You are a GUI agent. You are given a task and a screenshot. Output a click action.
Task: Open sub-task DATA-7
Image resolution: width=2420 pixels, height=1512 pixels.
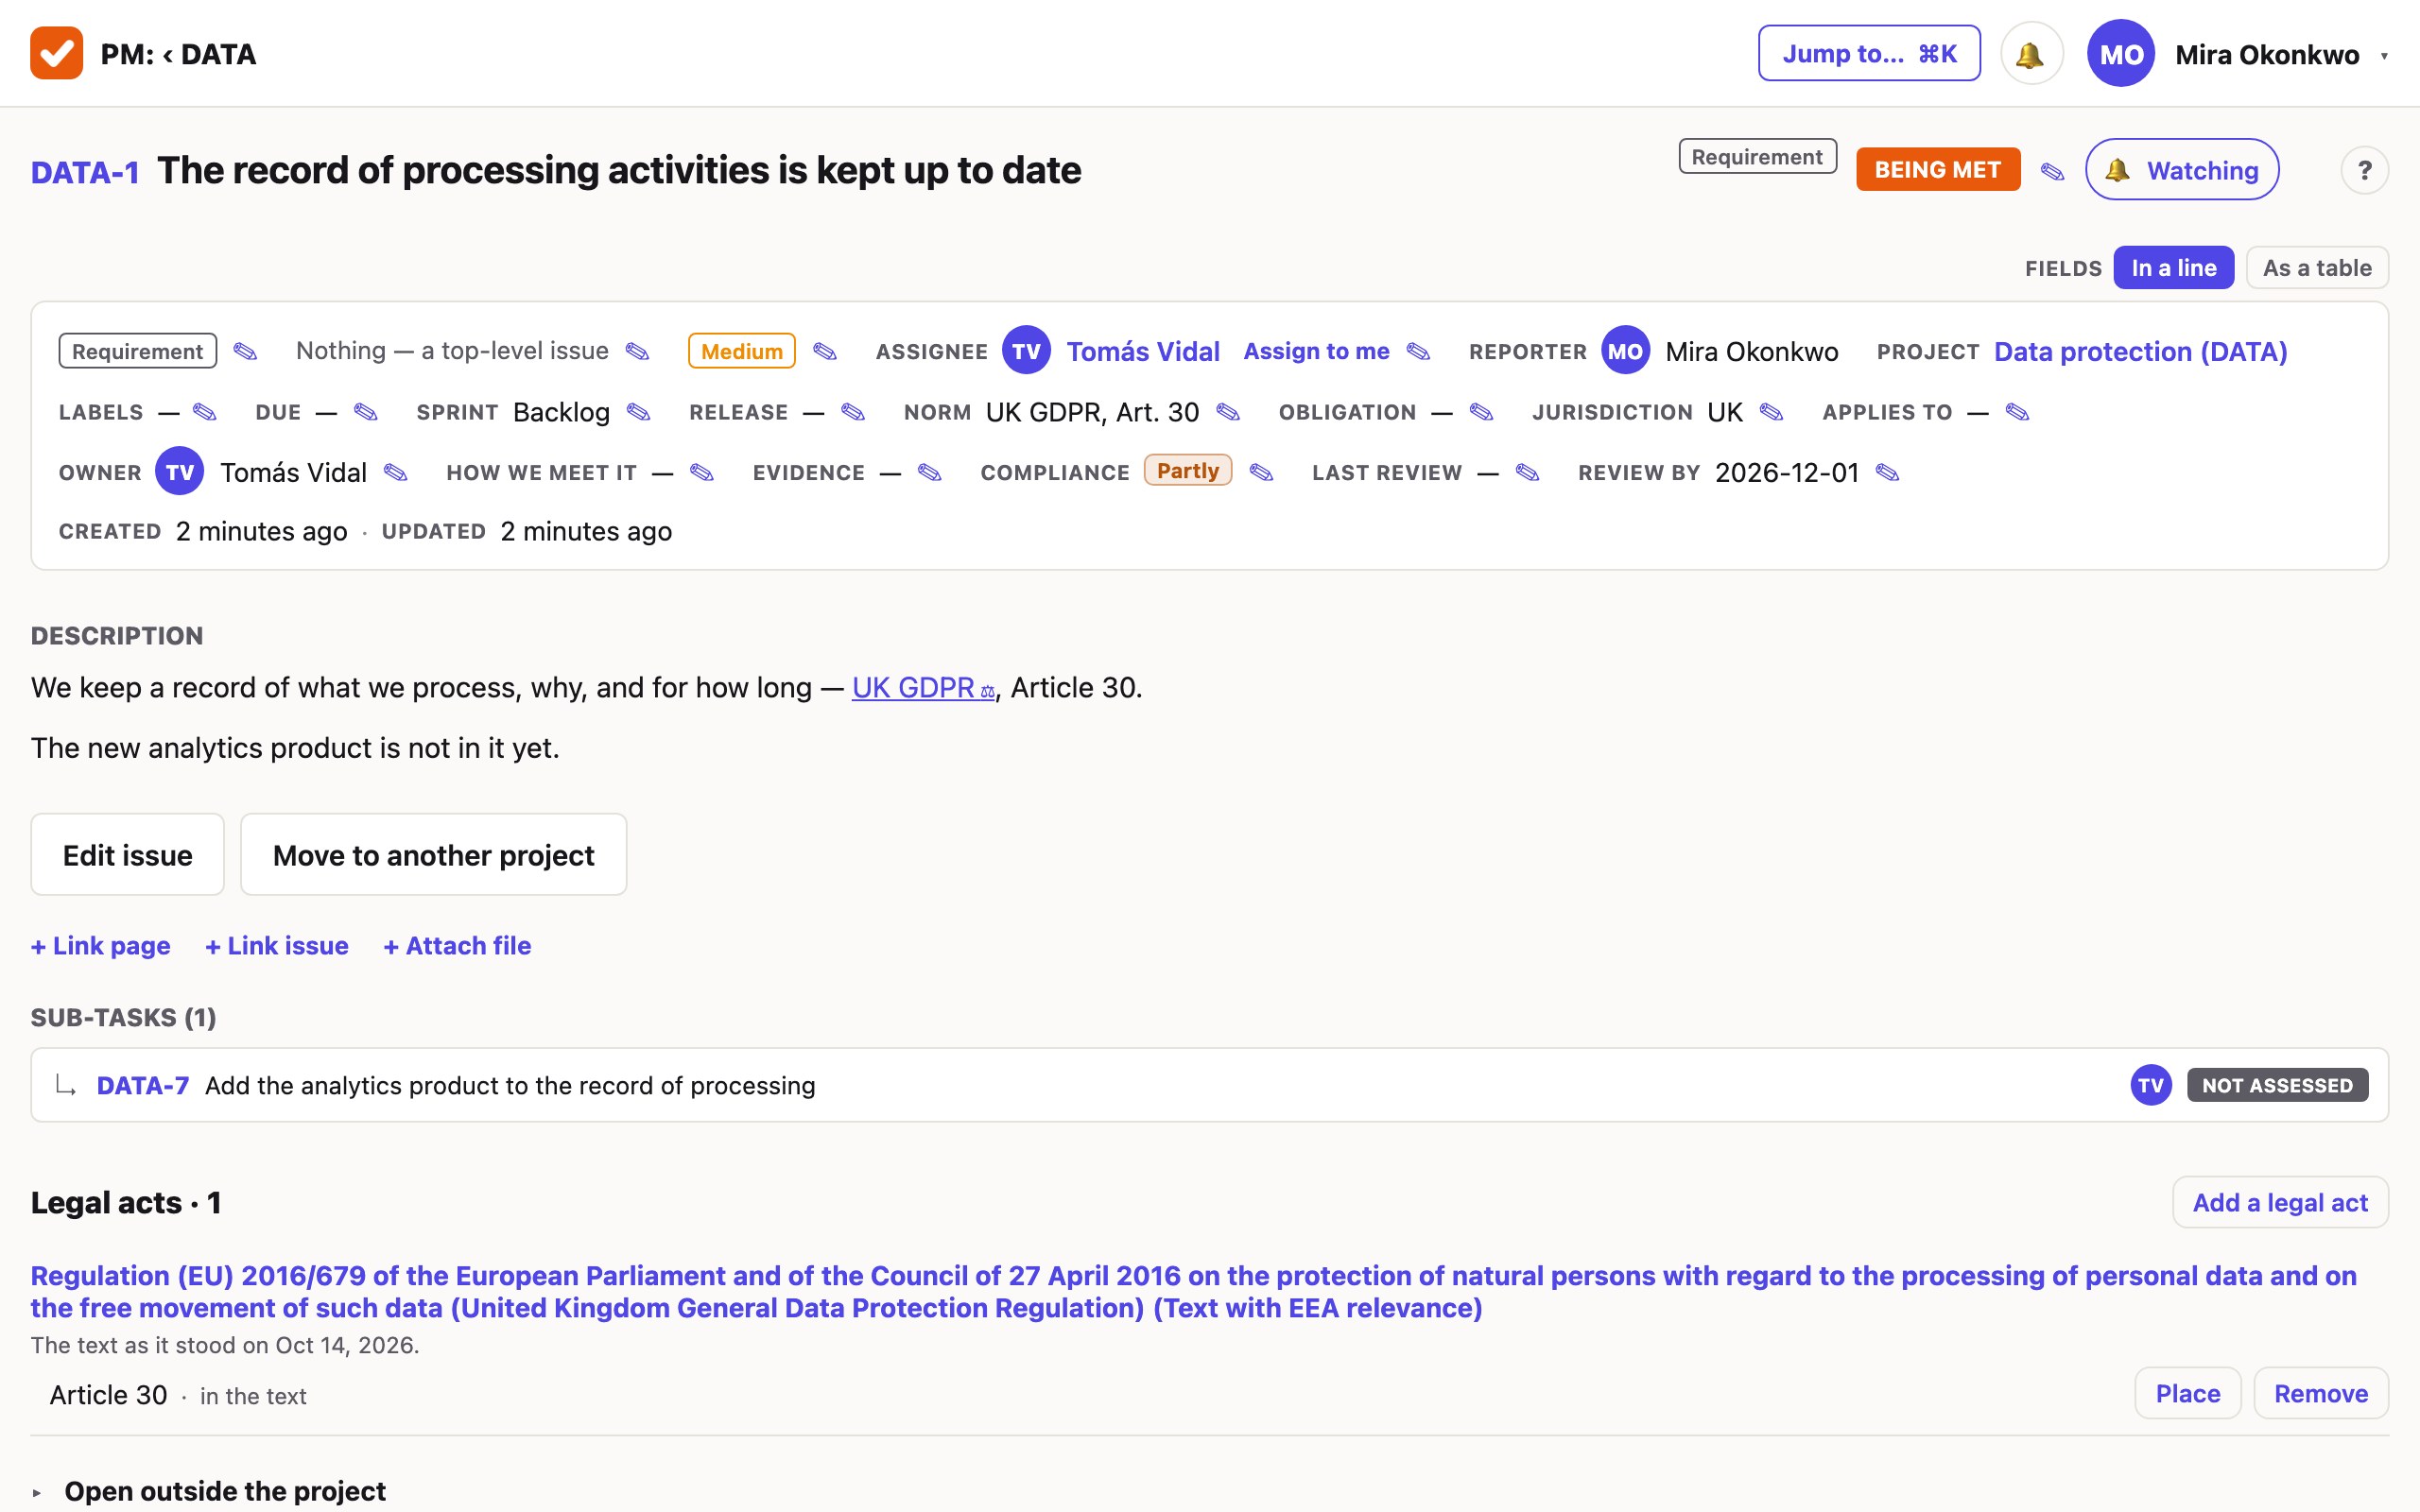142,1085
